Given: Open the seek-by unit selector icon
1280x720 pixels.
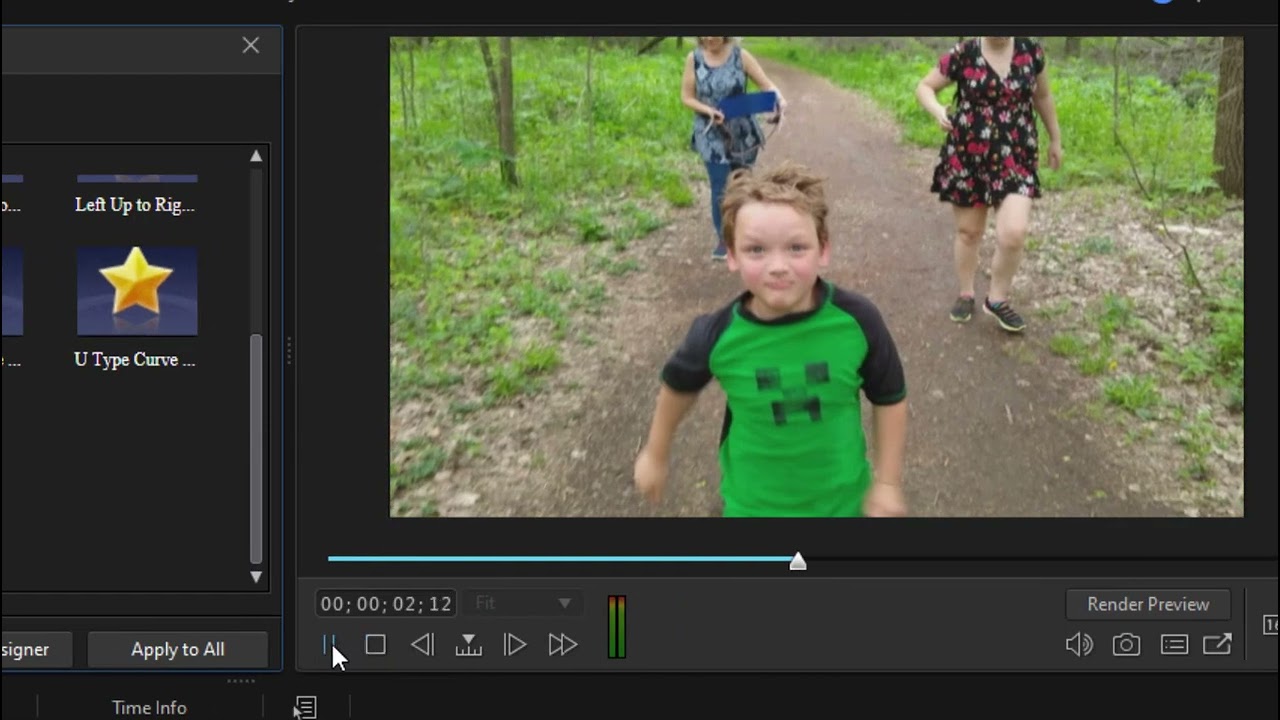Looking at the screenshot, I should pyautogui.click(x=468, y=645).
